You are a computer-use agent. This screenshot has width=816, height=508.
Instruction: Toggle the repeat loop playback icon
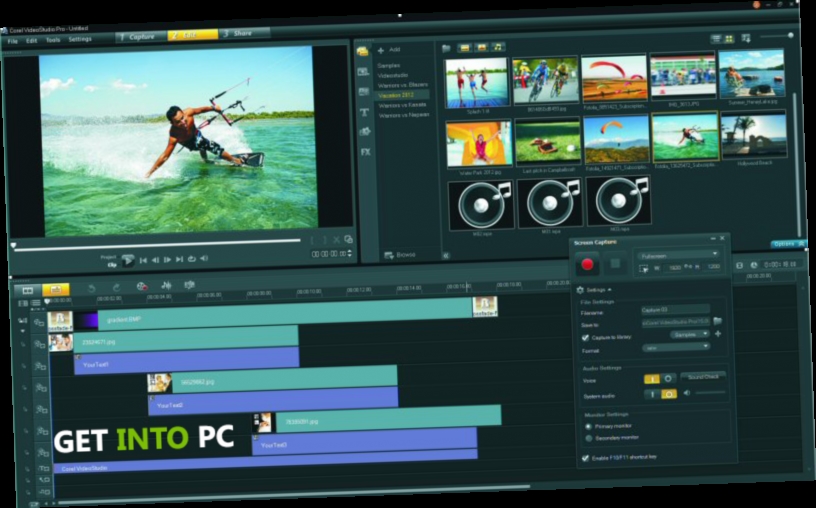(192, 259)
